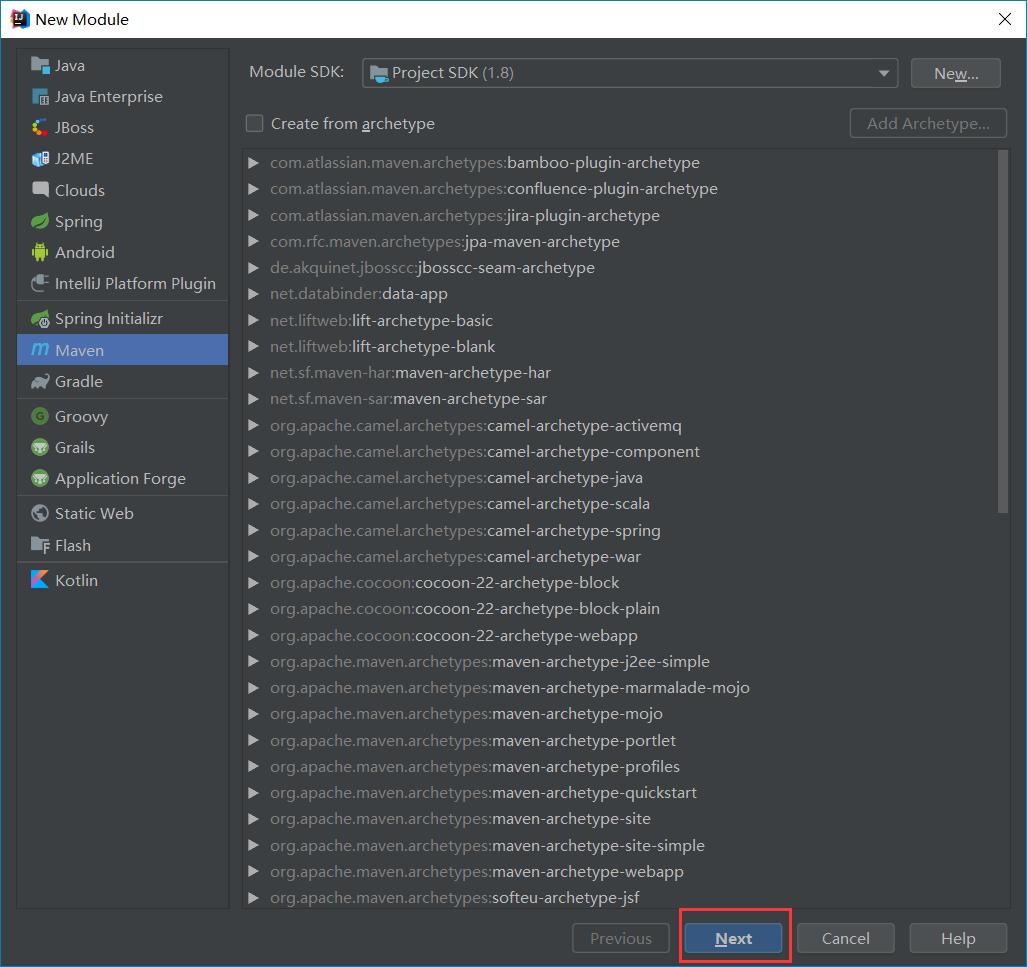Click the Previous button

pyautogui.click(x=621, y=939)
